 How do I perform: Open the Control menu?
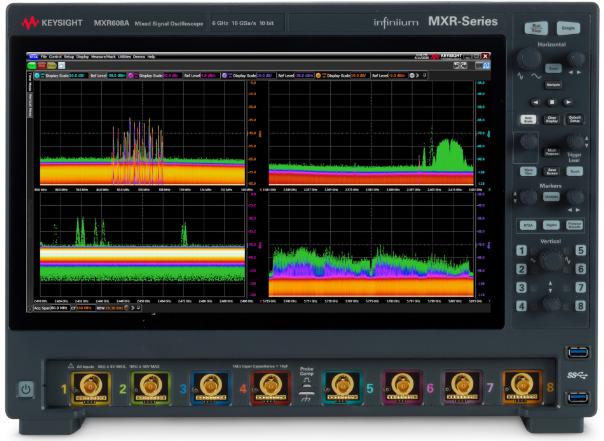[x=55, y=57]
